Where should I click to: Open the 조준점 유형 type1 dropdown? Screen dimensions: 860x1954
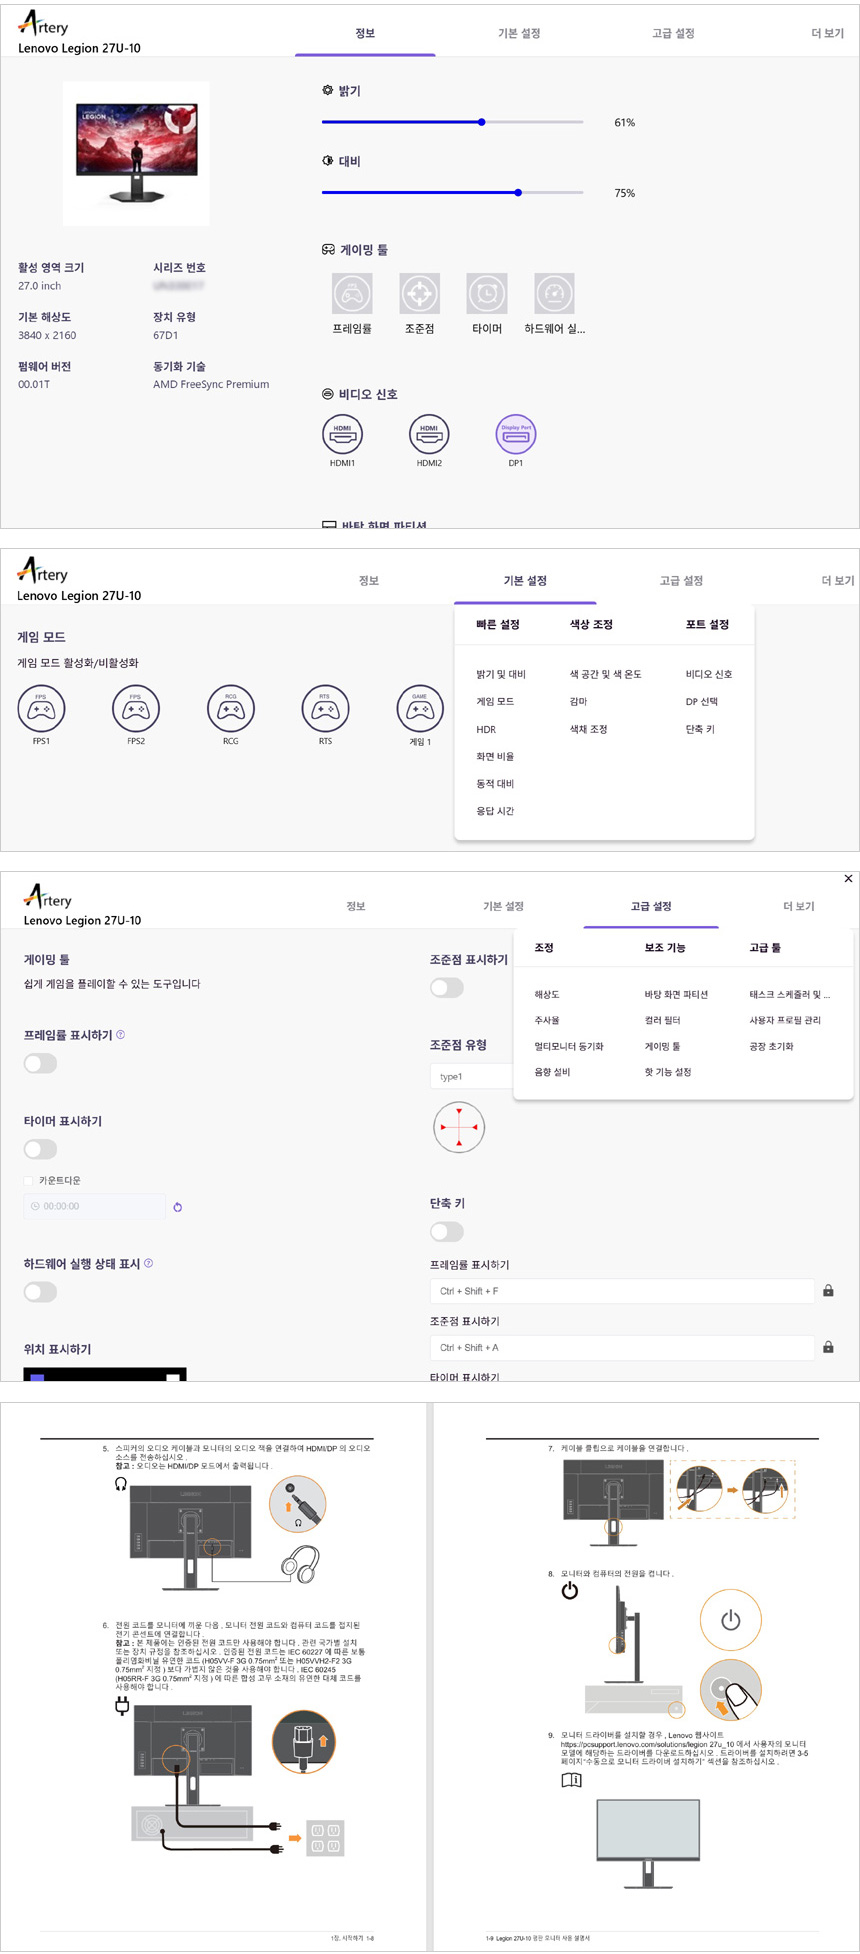coord(470,1077)
